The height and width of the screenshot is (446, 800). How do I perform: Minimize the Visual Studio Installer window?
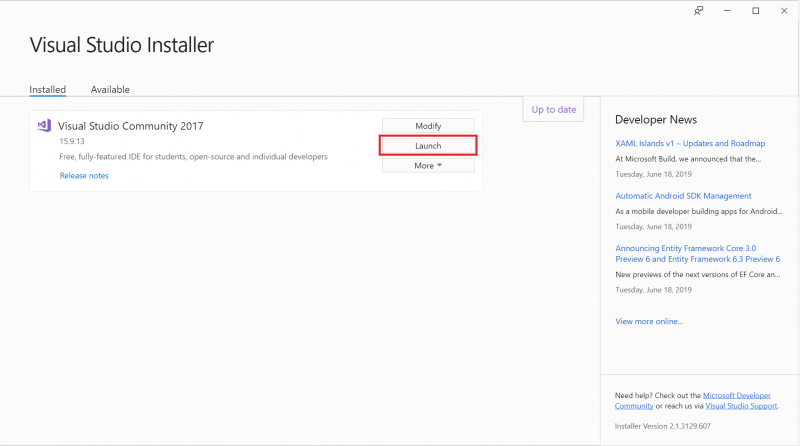(x=727, y=11)
